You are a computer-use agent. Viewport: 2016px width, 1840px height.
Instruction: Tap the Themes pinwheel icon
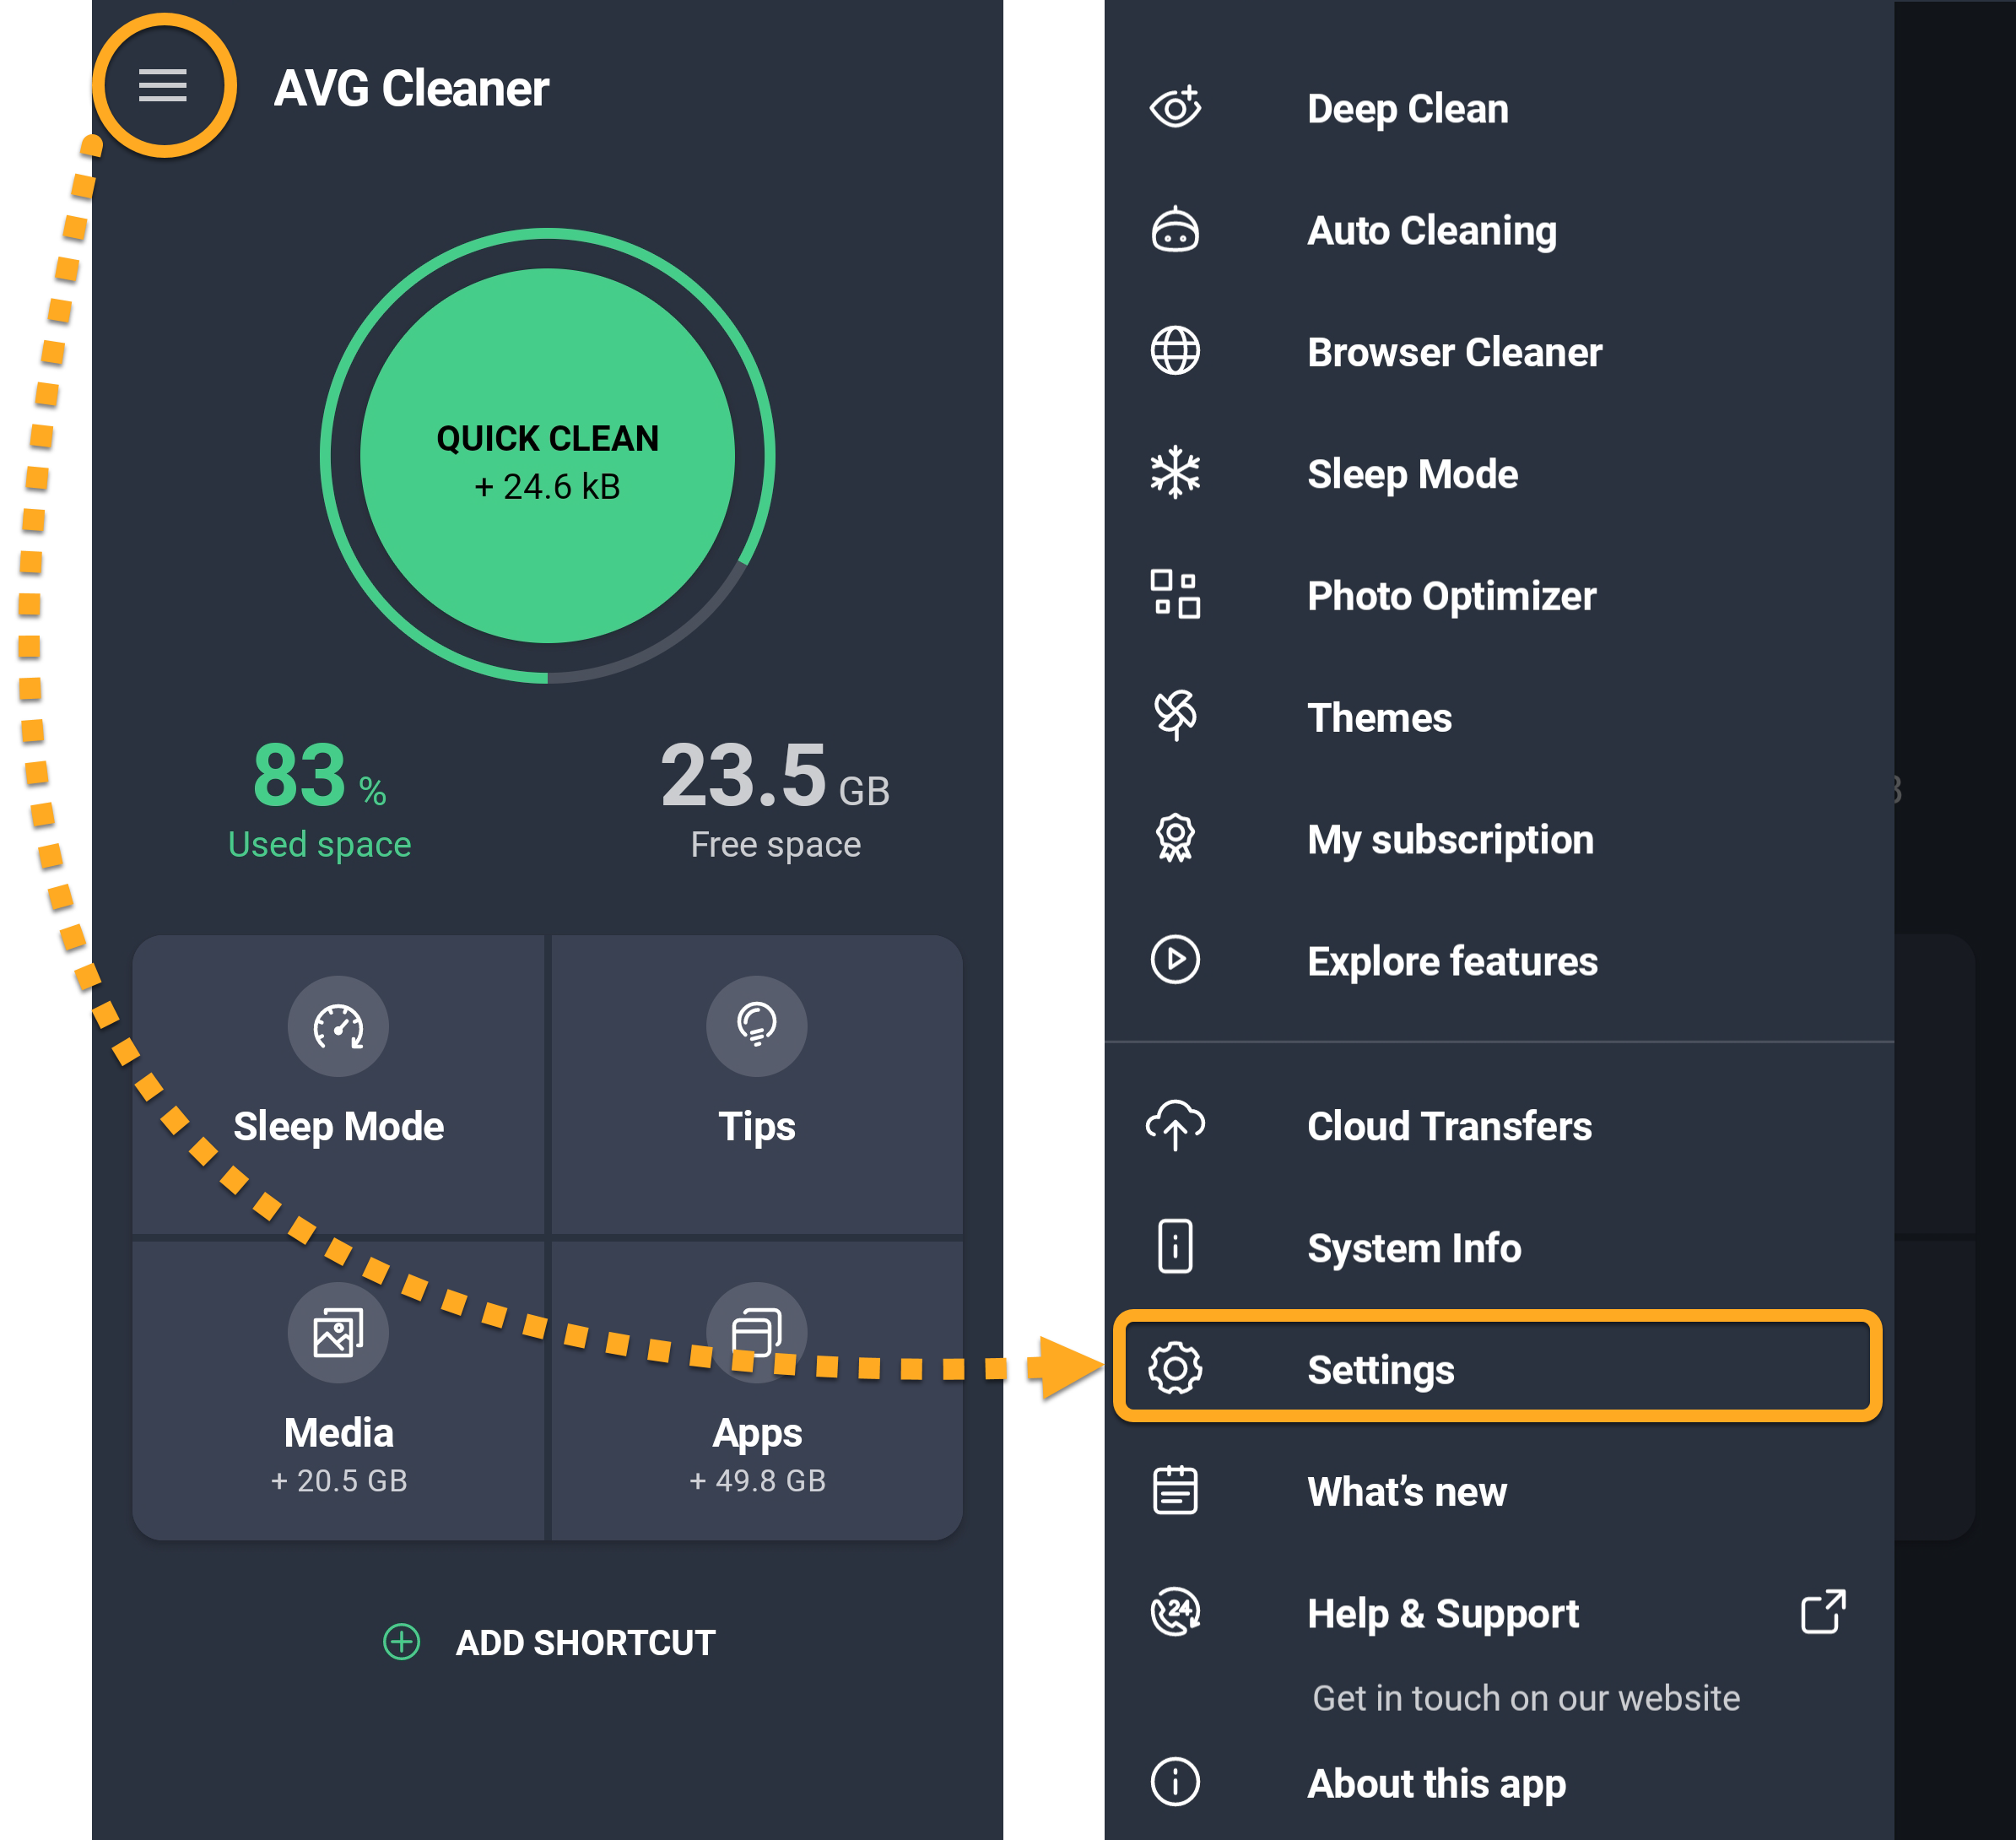coord(1175,716)
